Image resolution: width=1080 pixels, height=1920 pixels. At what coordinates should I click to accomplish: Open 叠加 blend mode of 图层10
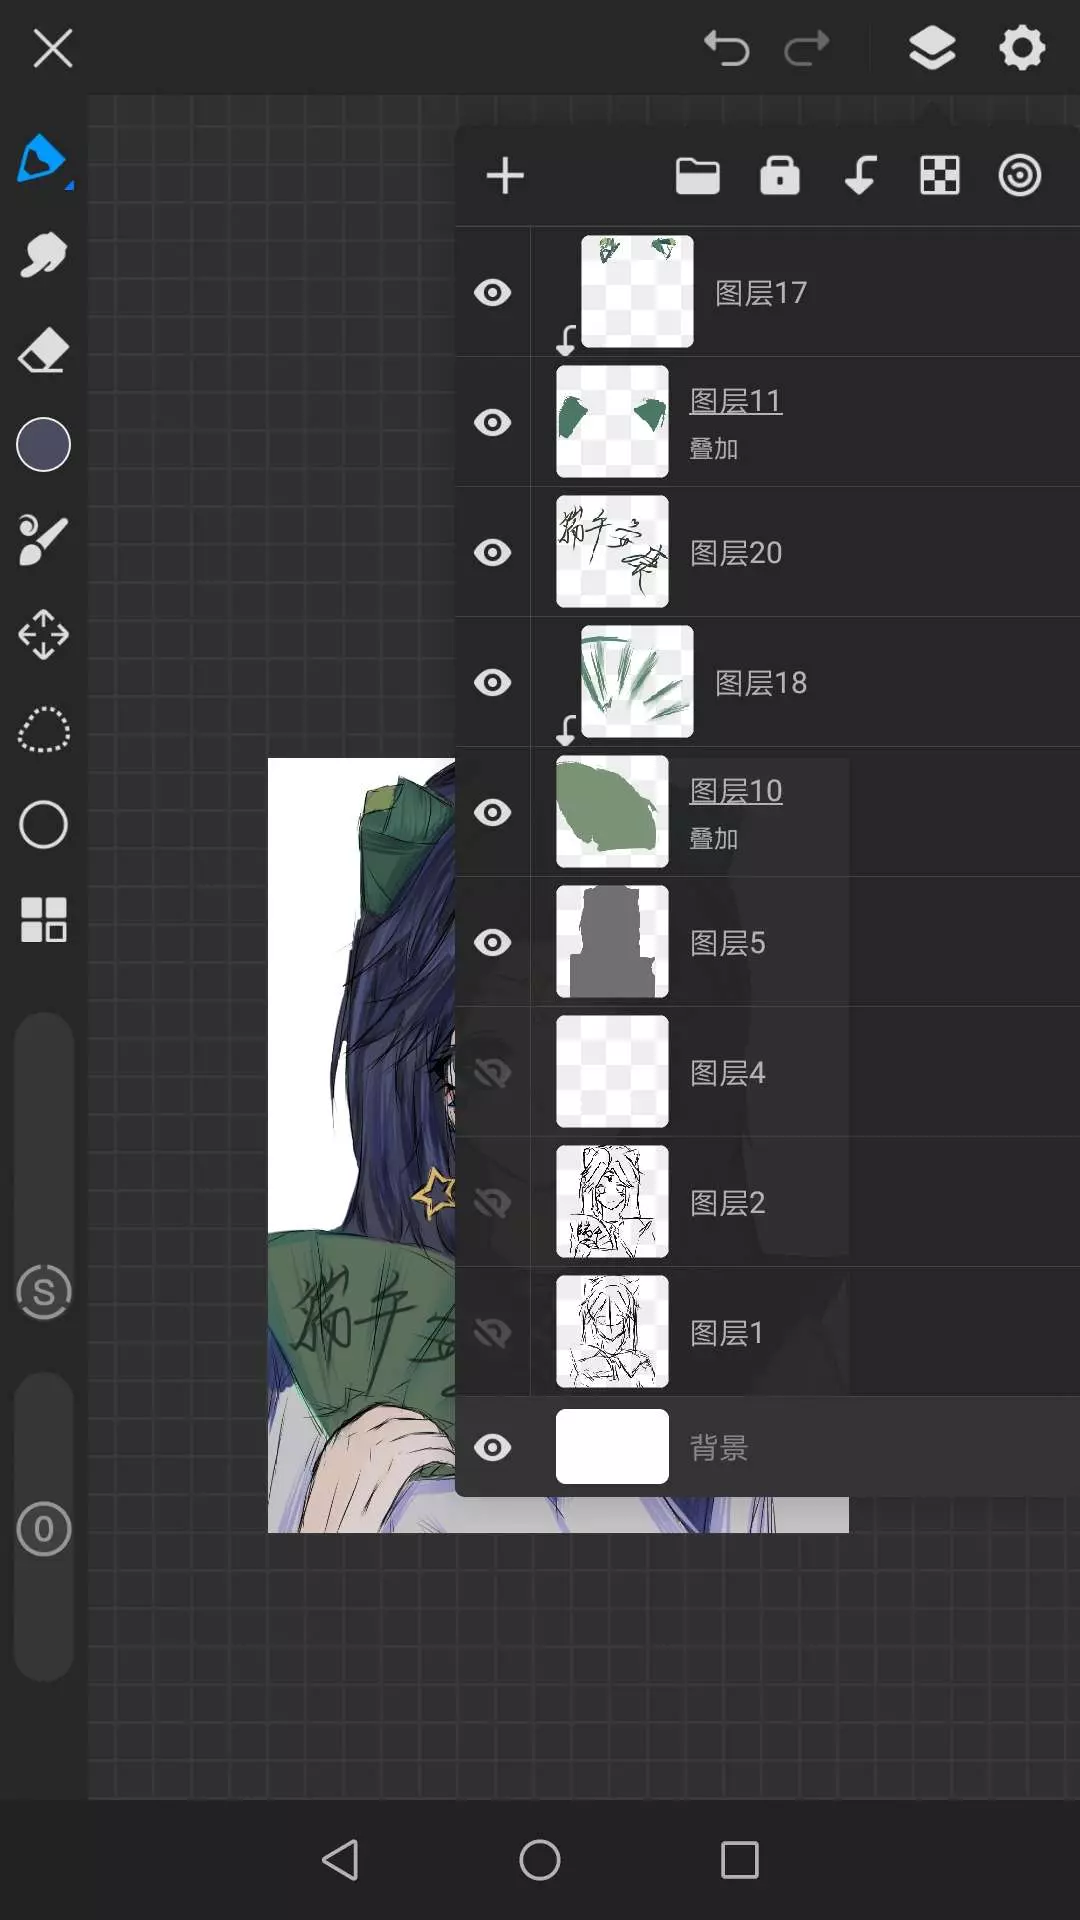714,839
